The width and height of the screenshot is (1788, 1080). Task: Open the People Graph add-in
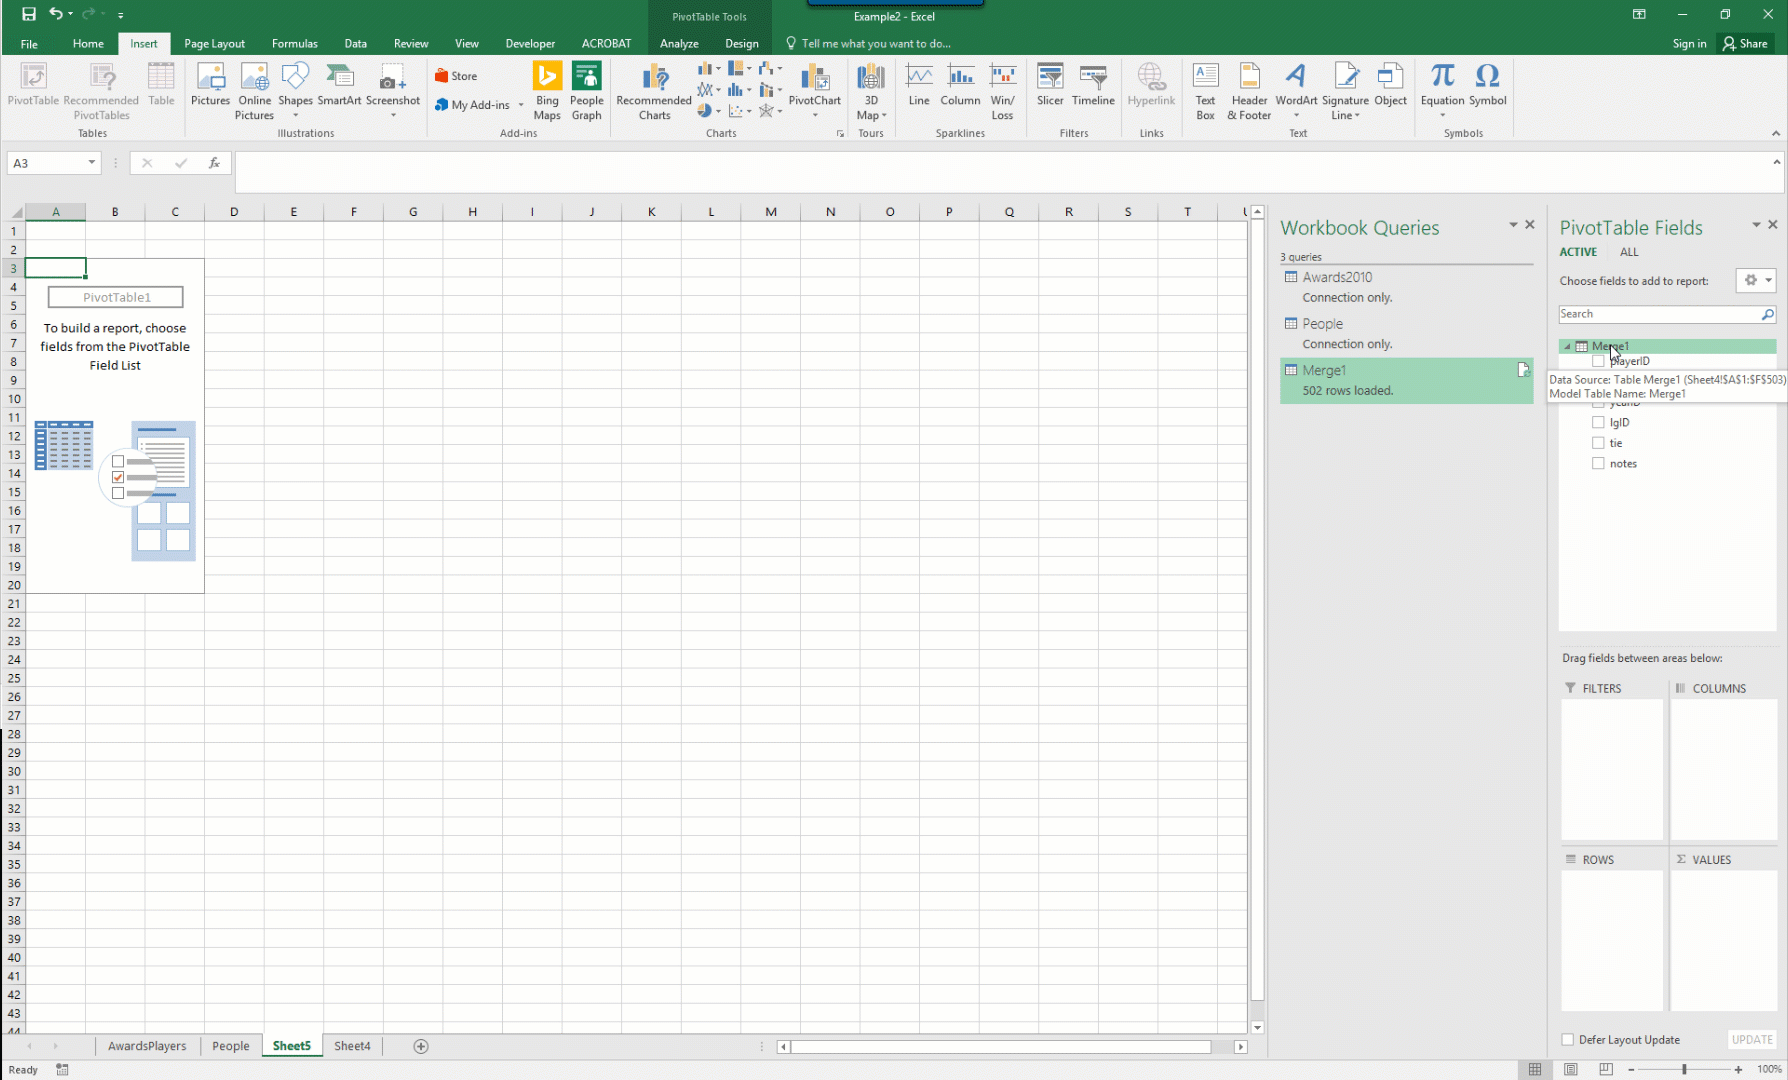click(586, 79)
